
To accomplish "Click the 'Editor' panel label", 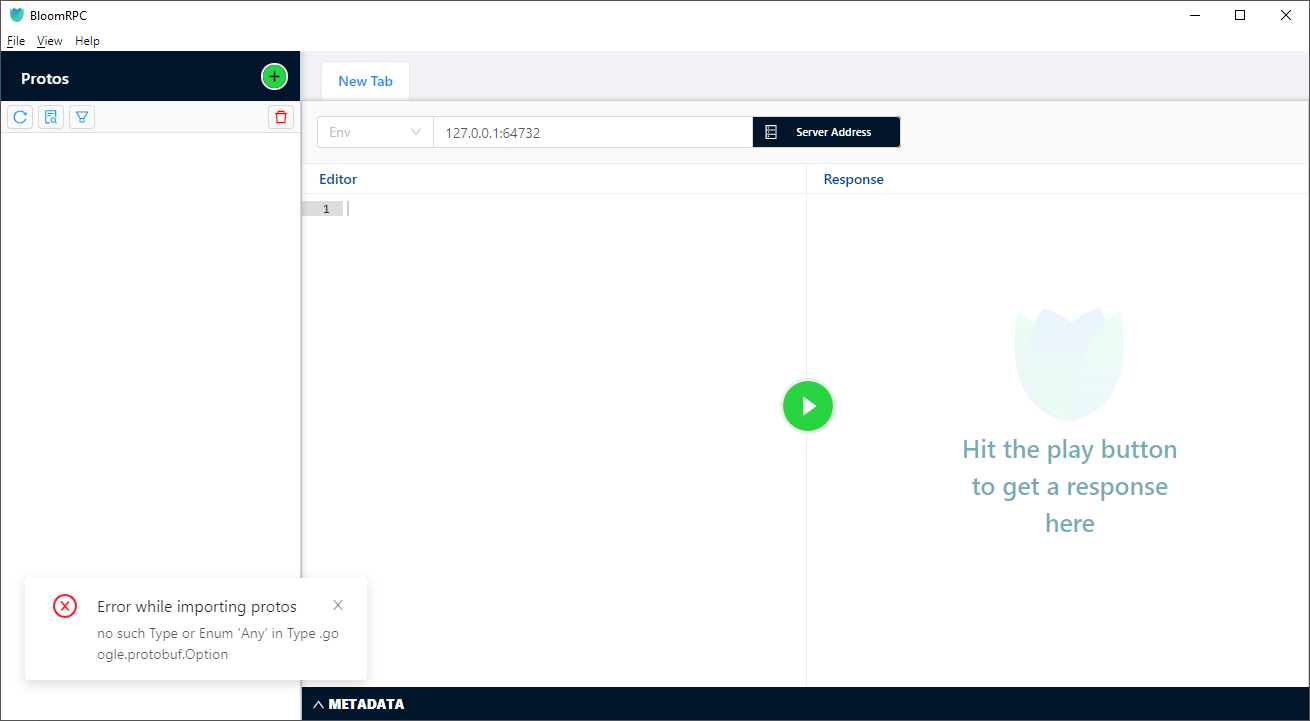I will [x=338, y=179].
